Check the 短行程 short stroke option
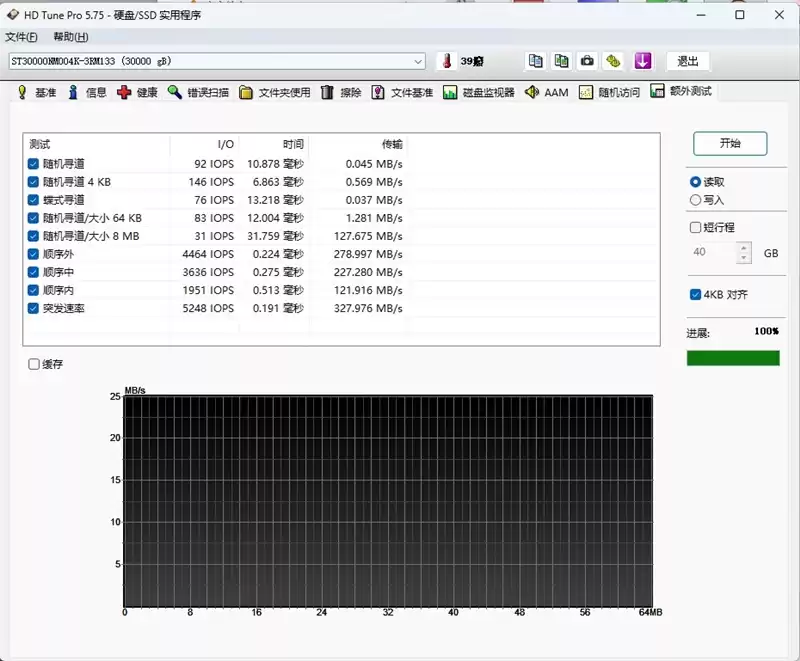The image size is (800, 661). point(694,227)
